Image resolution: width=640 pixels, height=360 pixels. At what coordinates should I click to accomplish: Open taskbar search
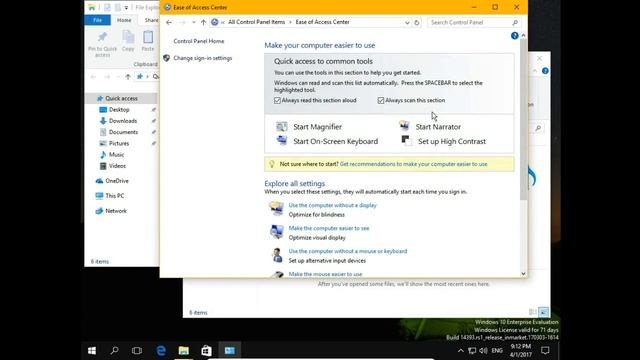tap(115, 351)
